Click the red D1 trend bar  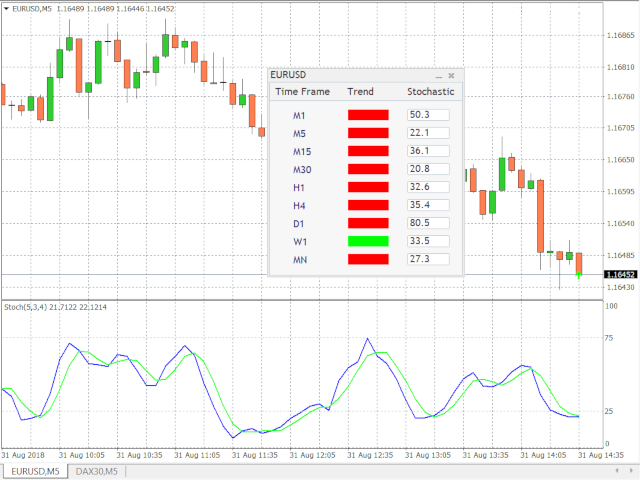pos(368,223)
